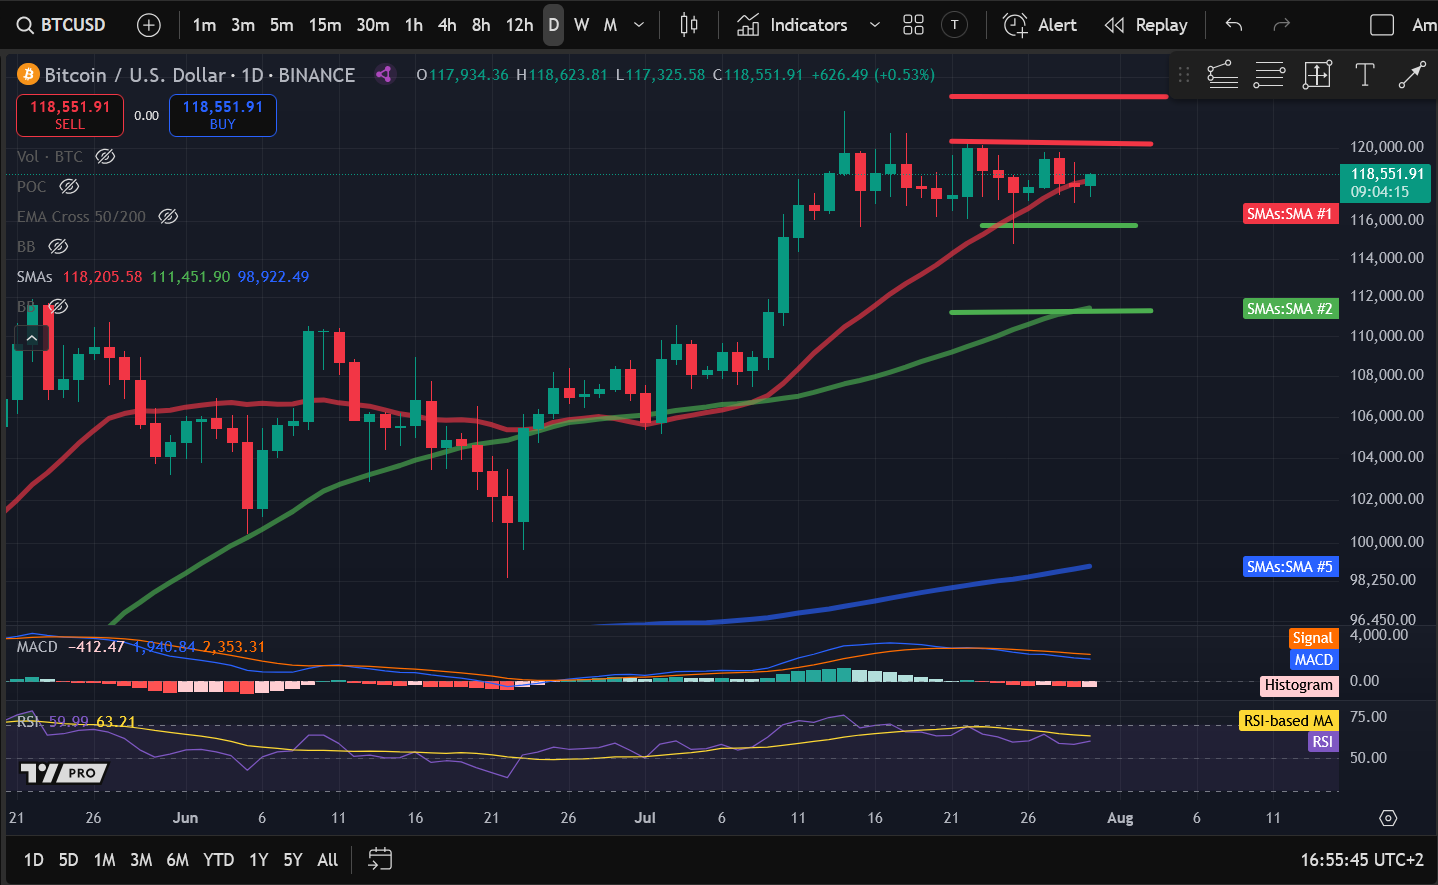
Task: Click the MACD blue label
Action: click(x=1313, y=660)
